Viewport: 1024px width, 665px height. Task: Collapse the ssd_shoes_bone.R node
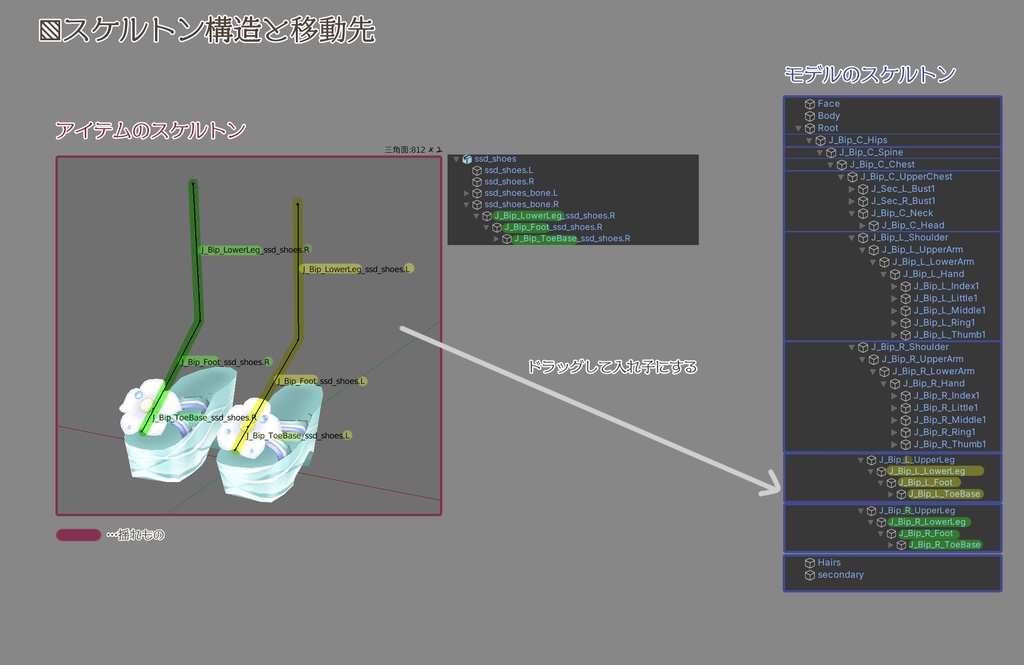466,204
